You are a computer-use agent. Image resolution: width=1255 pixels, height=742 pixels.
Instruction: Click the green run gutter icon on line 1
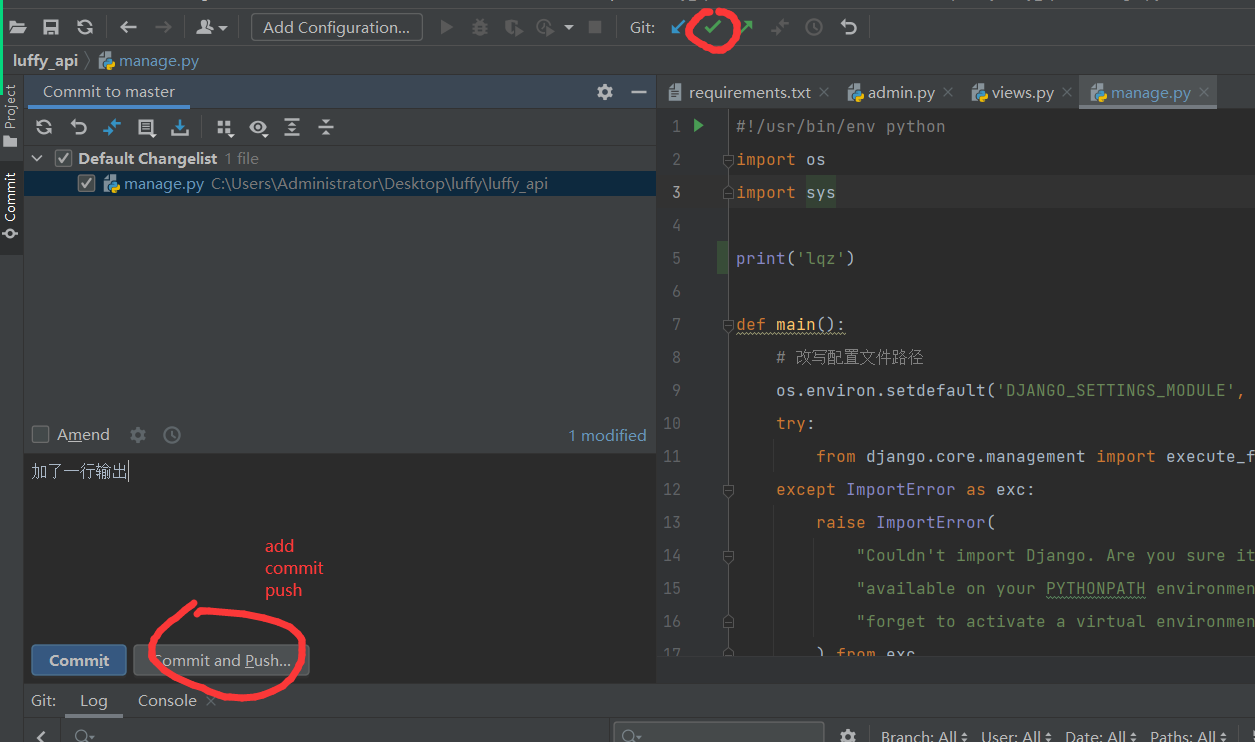tap(699, 126)
